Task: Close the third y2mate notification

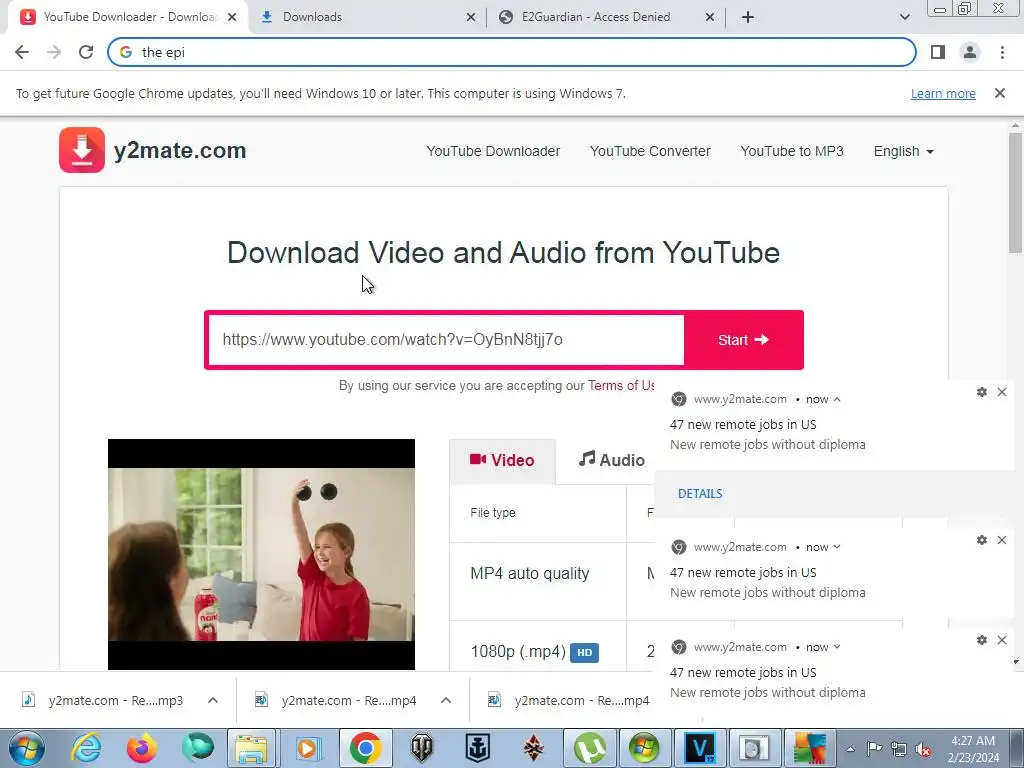Action: [1002, 640]
